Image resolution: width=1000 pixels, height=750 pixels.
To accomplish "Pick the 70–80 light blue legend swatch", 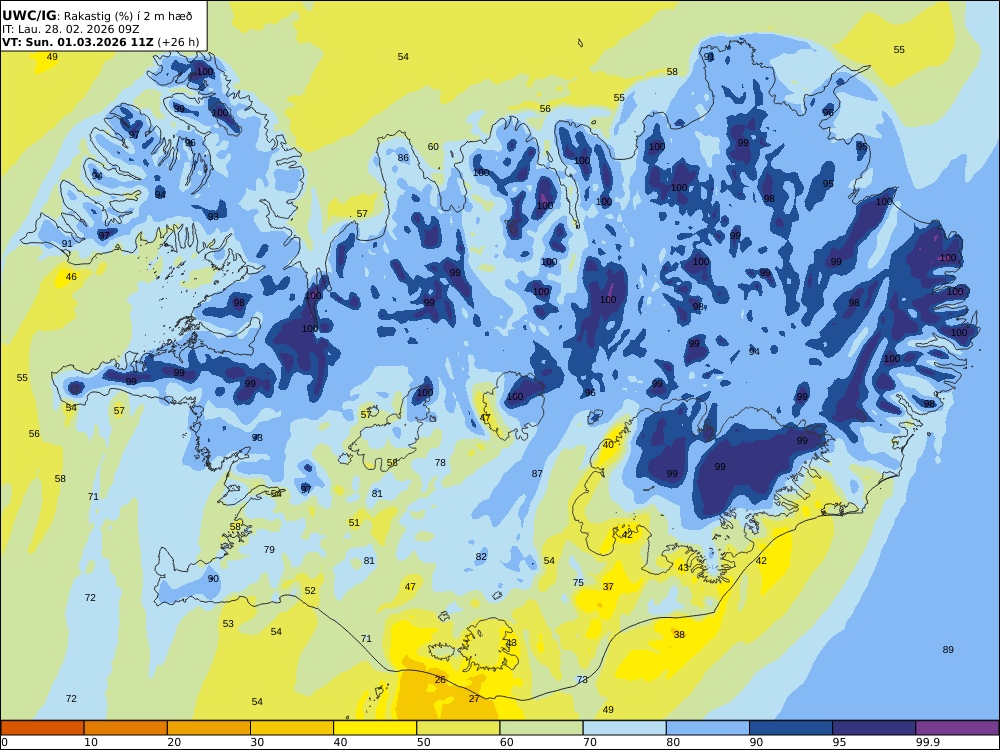I will click(624, 728).
